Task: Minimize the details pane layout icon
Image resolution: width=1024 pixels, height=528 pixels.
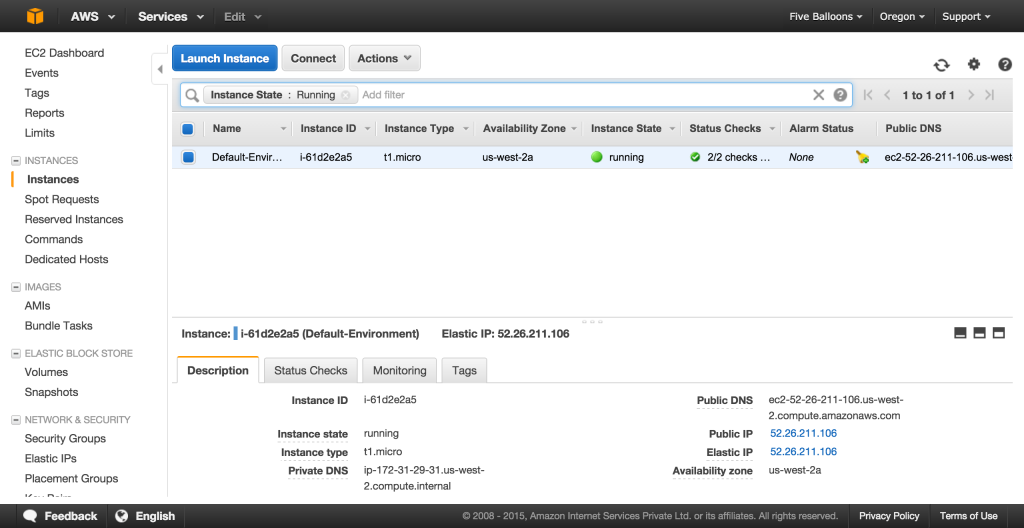Action: click(x=960, y=333)
